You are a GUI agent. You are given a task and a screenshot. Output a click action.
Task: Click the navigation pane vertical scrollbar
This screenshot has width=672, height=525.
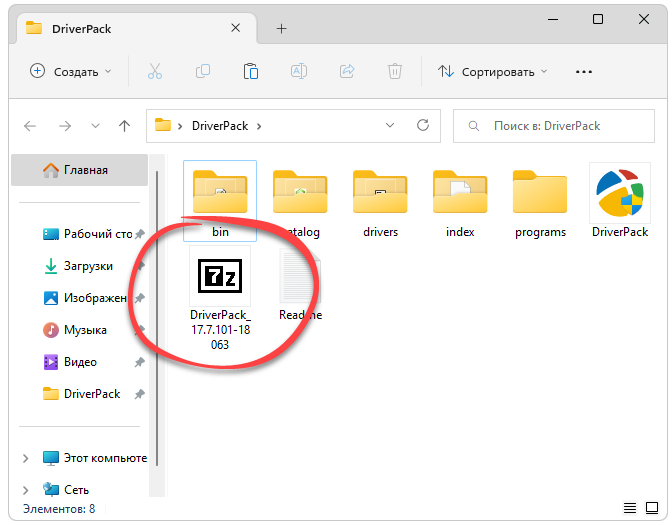tap(157, 318)
